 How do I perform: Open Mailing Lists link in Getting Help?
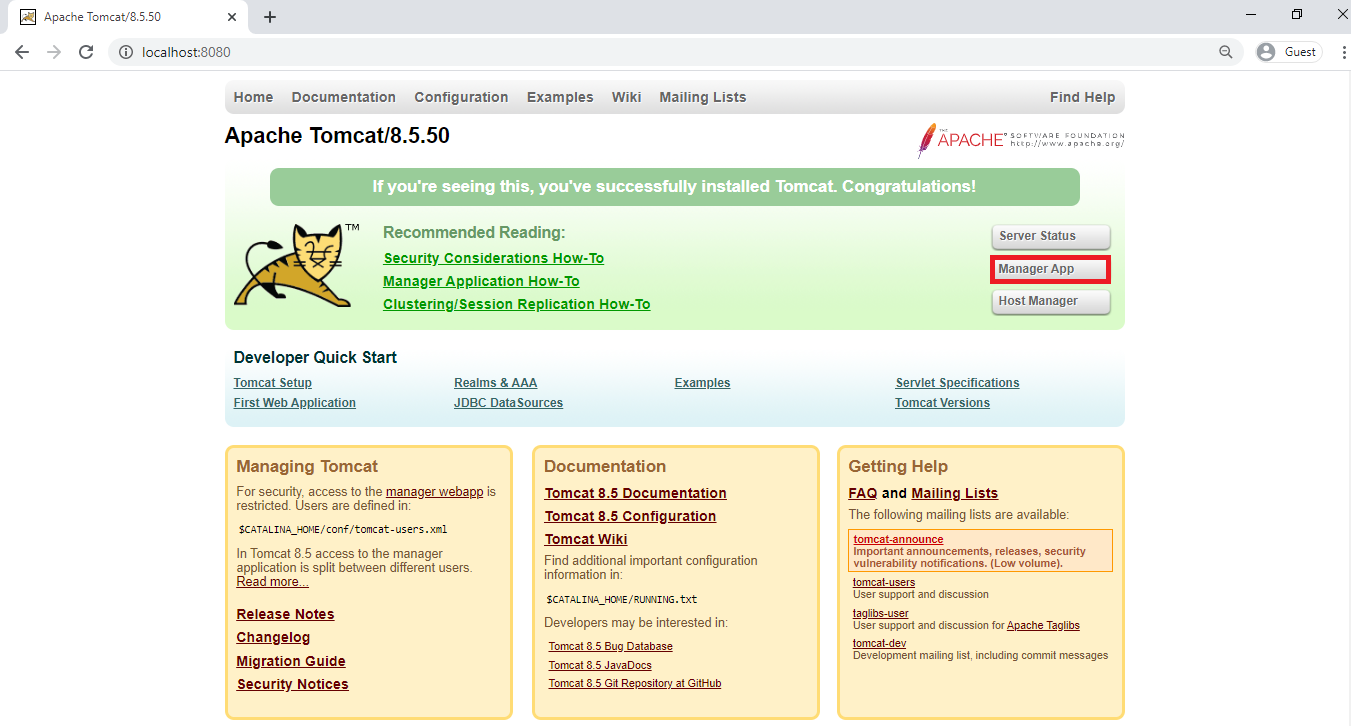(x=954, y=493)
